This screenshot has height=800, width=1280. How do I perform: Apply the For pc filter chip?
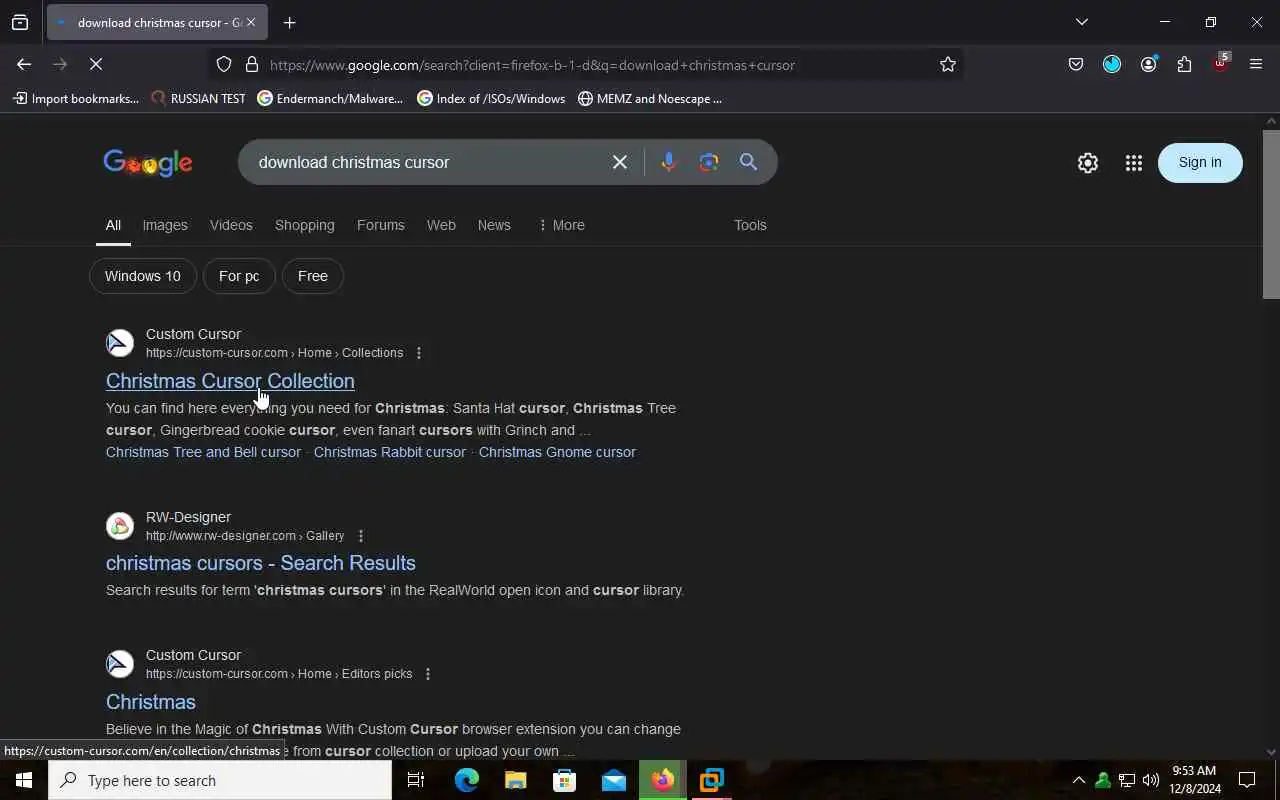coord(239,276)
